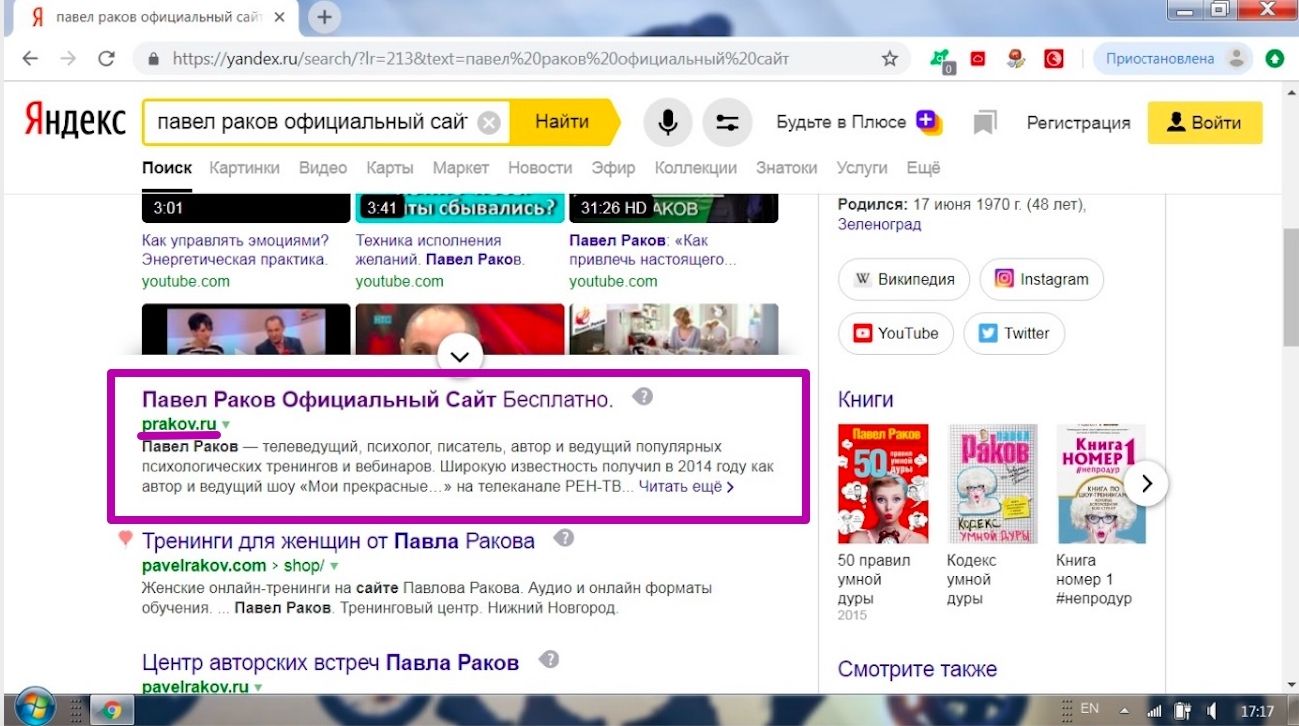
Task: Click question mark icon next to prakov.ru result
Action: point(643,397)
